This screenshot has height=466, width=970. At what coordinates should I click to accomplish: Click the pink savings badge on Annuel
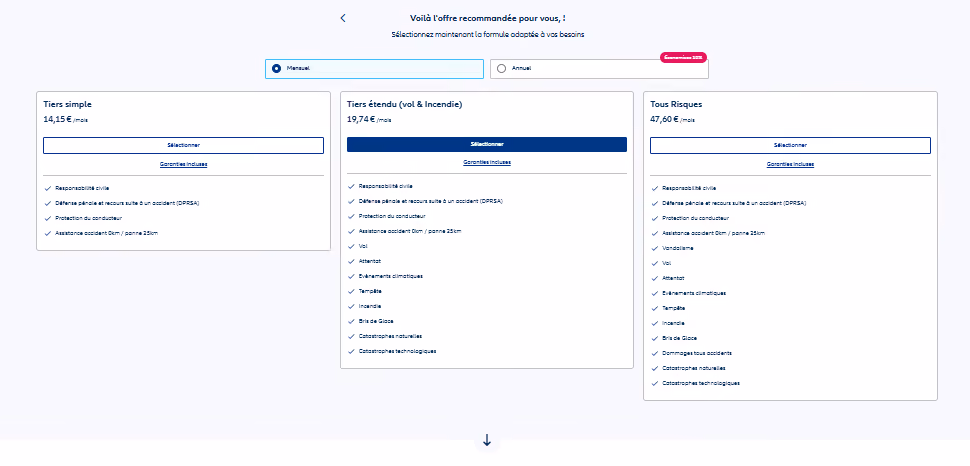tap(683, 57)
